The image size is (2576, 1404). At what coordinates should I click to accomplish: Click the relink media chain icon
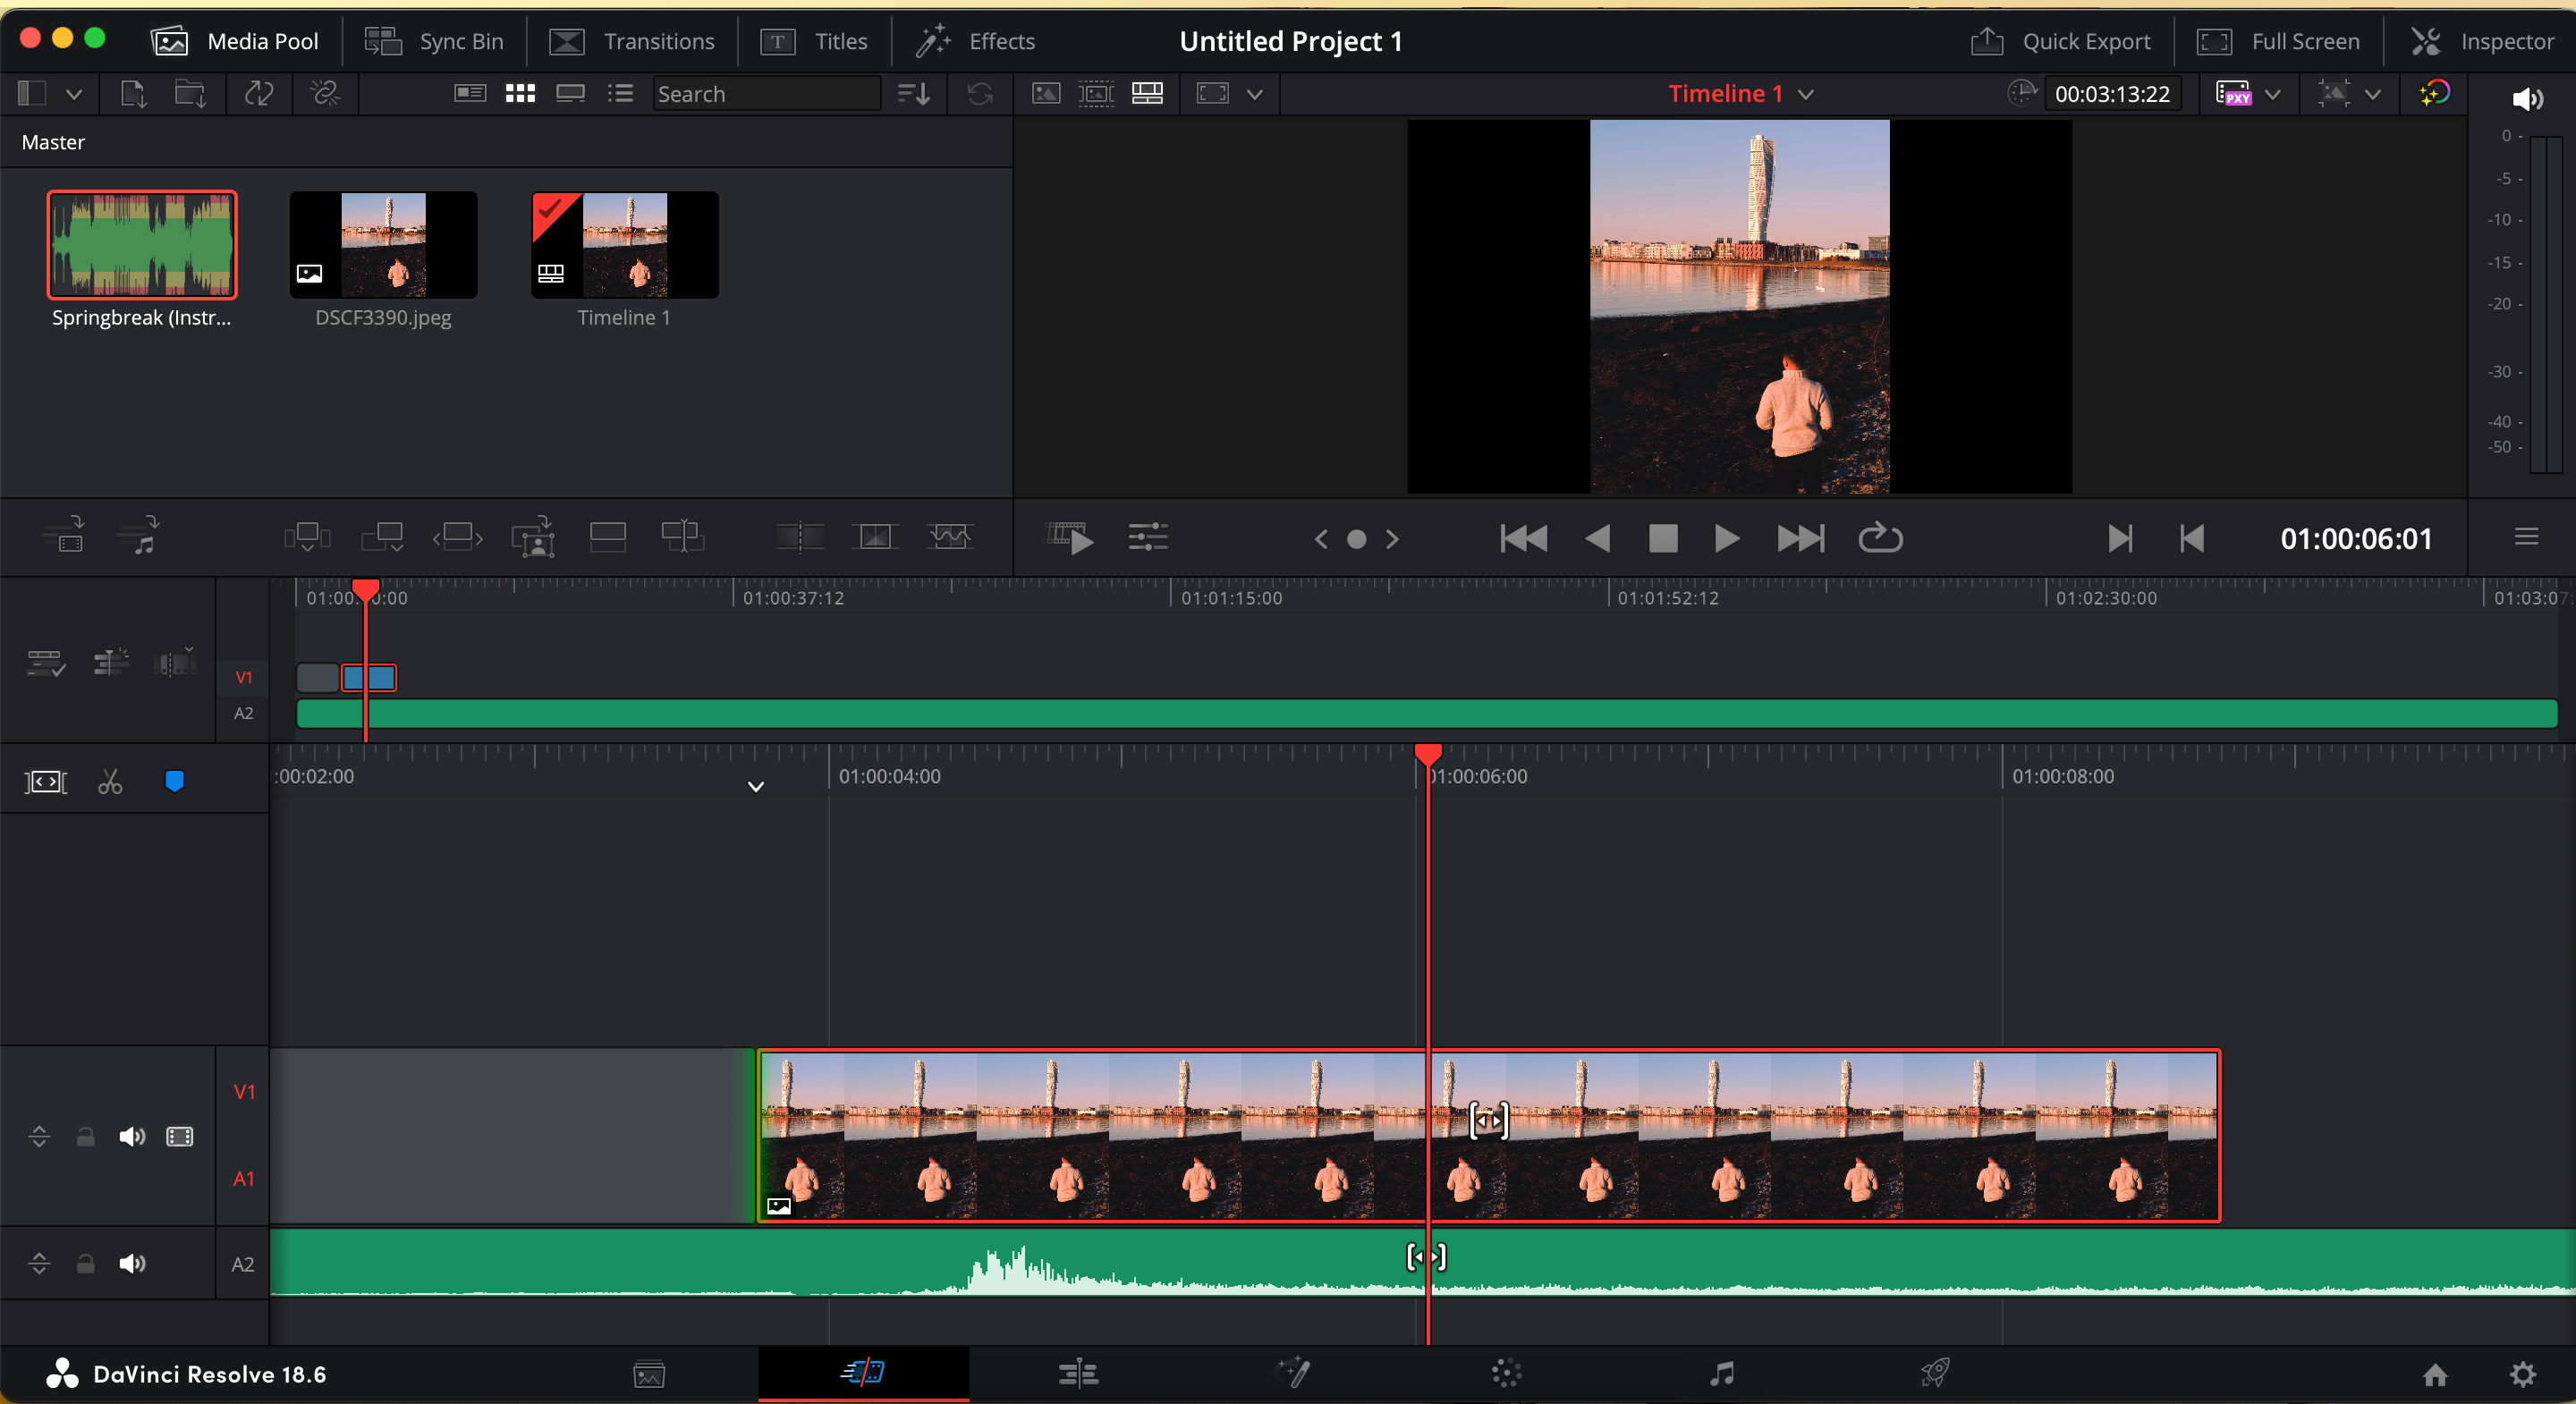coord(324,93)
